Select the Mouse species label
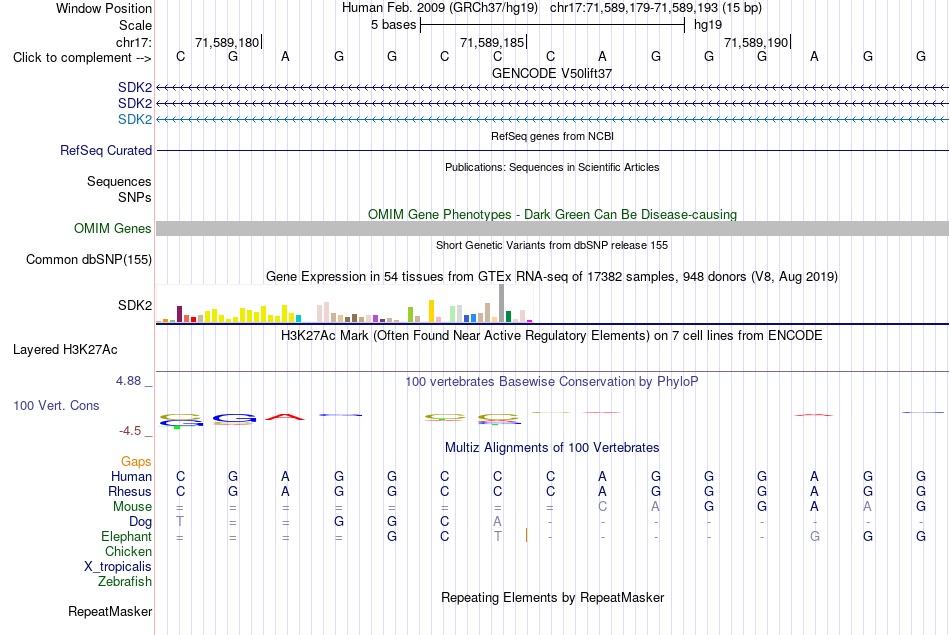950x635 pixels. pos(133,507)
